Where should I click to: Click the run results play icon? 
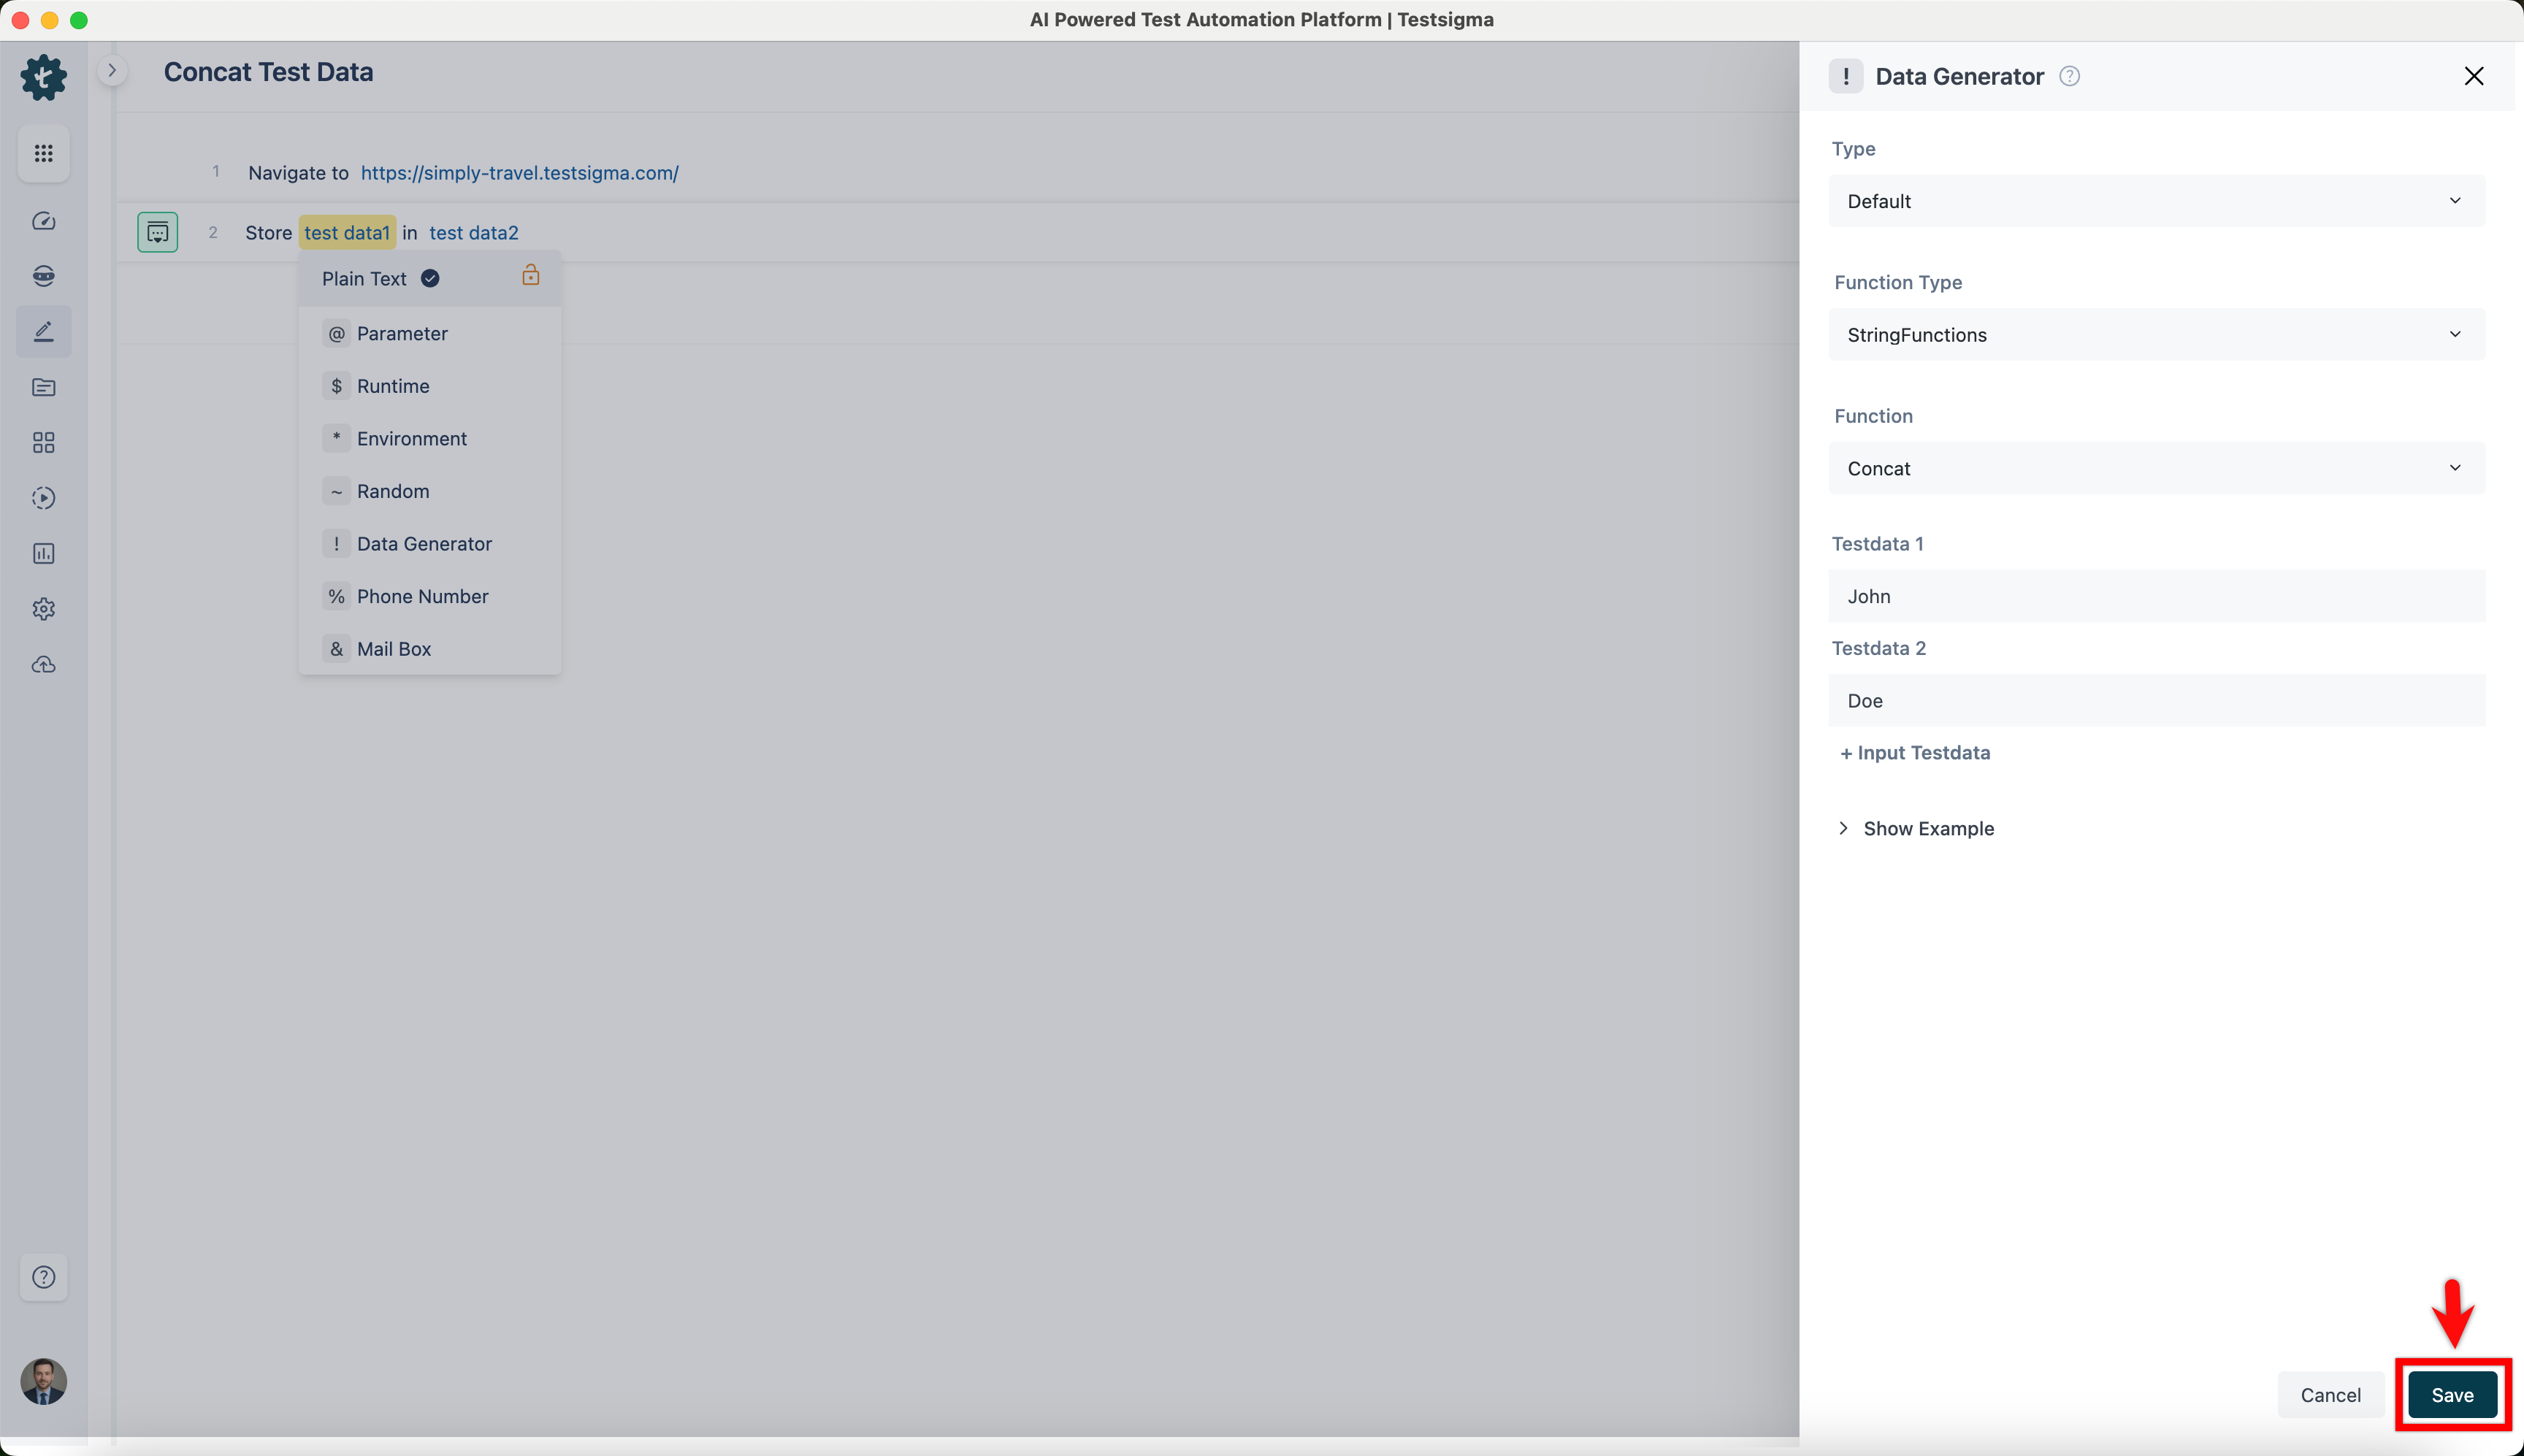point(43,498)
